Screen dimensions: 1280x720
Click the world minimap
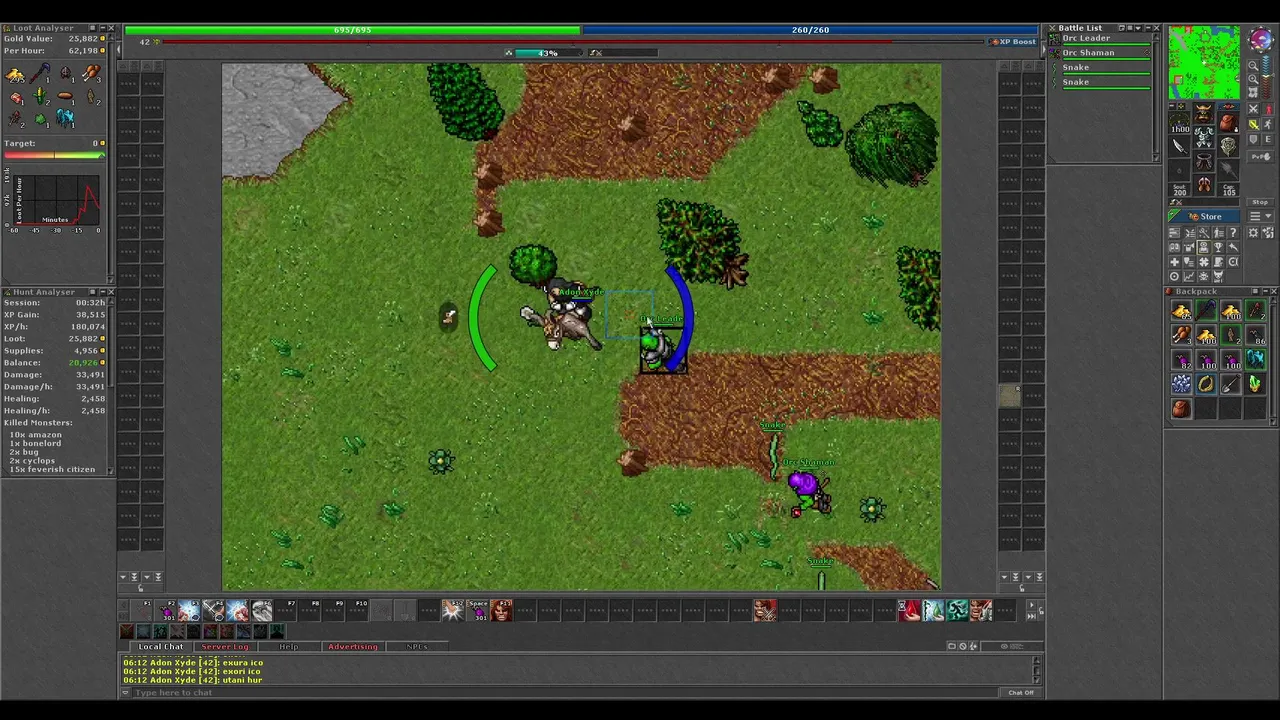(1204, 62)
